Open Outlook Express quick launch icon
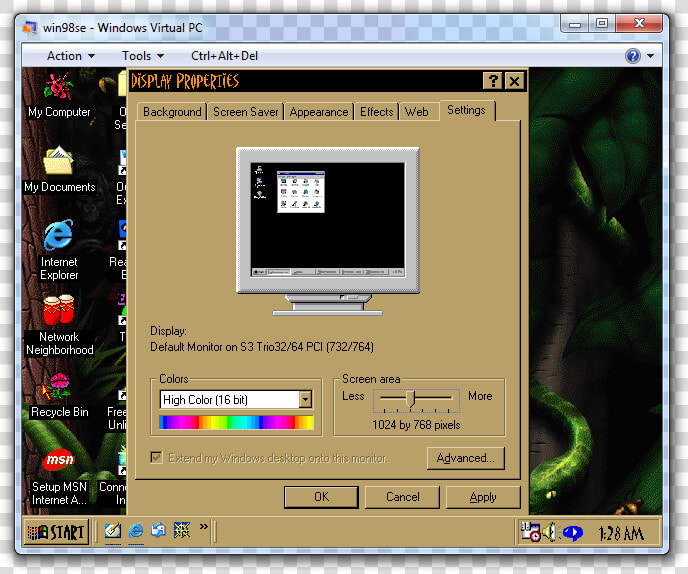688x574 pixels. tap(158, 531)
